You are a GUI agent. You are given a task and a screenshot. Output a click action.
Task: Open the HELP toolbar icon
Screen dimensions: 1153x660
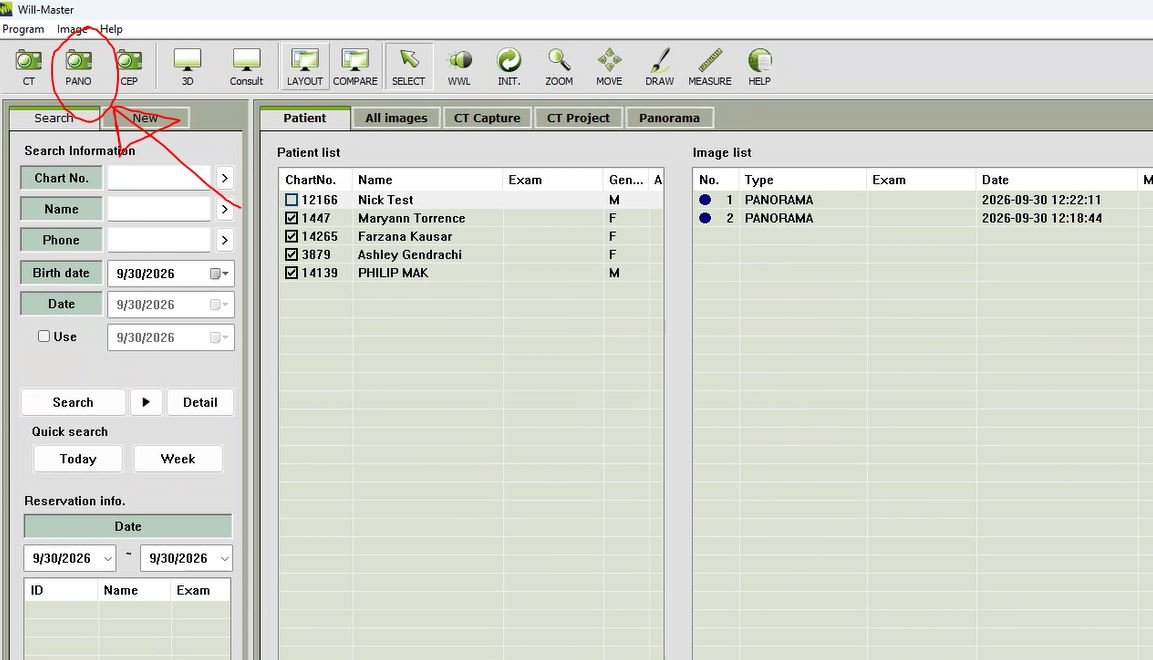(x=760, y=67)
